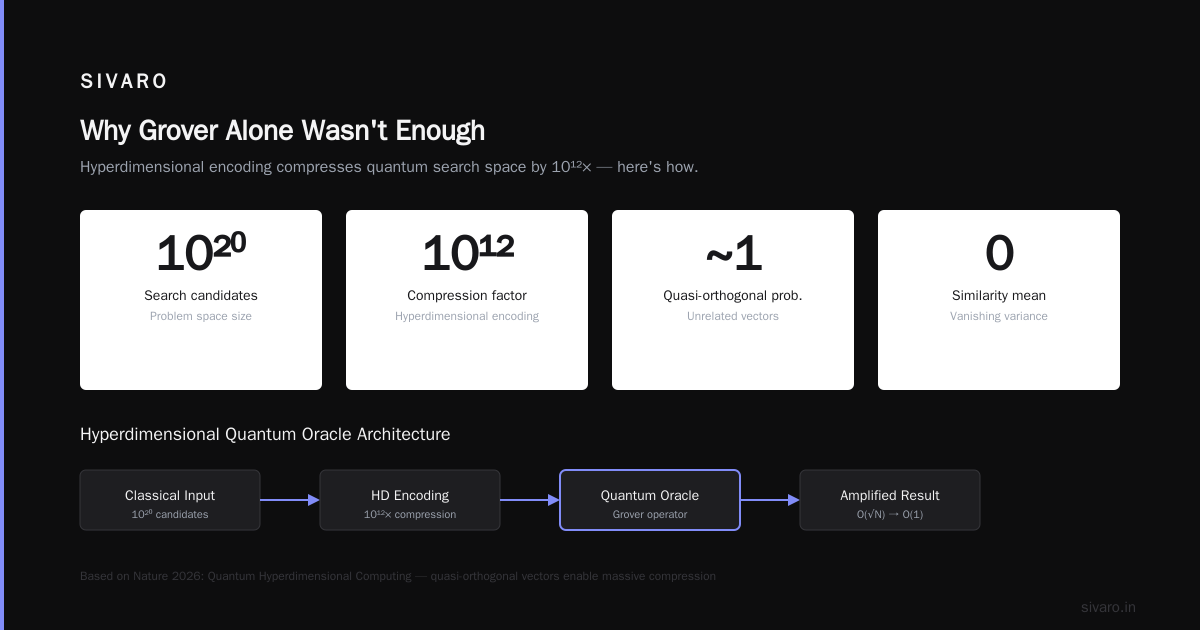The height and width of the screenshot is (630, 1200).
Task: Select the Similarity mean stat card
Action: pos(999,300)
